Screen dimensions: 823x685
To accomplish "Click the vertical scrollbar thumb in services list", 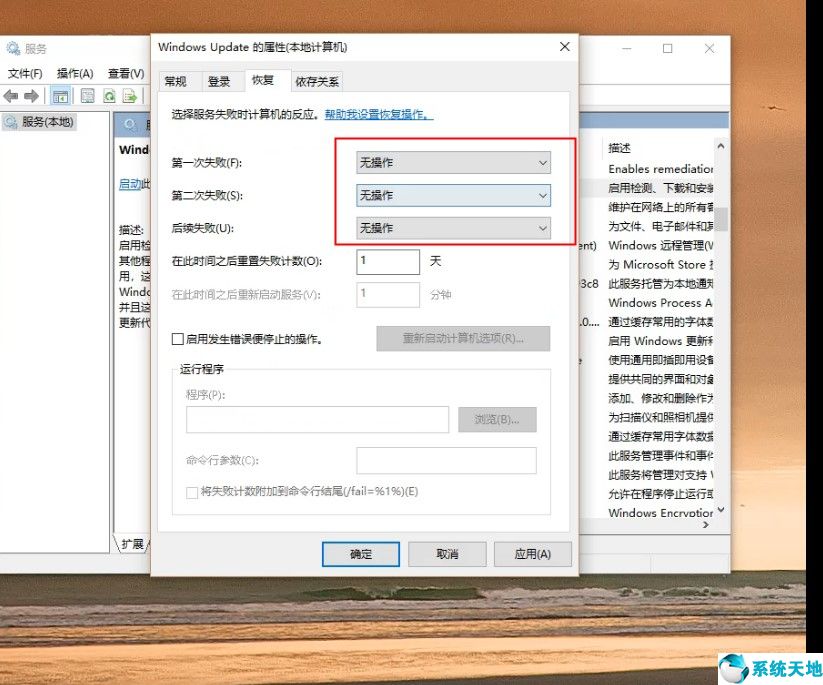I will click(722, 219).
